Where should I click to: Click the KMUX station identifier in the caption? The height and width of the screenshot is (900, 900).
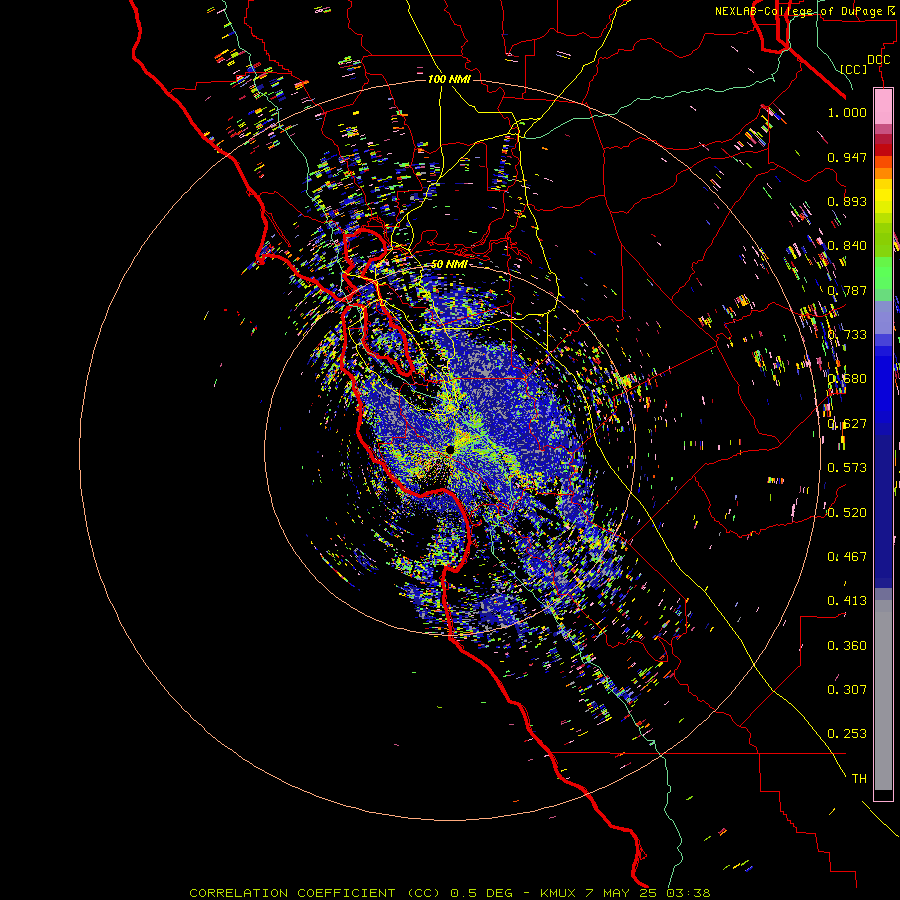click(x=560, y=893)
